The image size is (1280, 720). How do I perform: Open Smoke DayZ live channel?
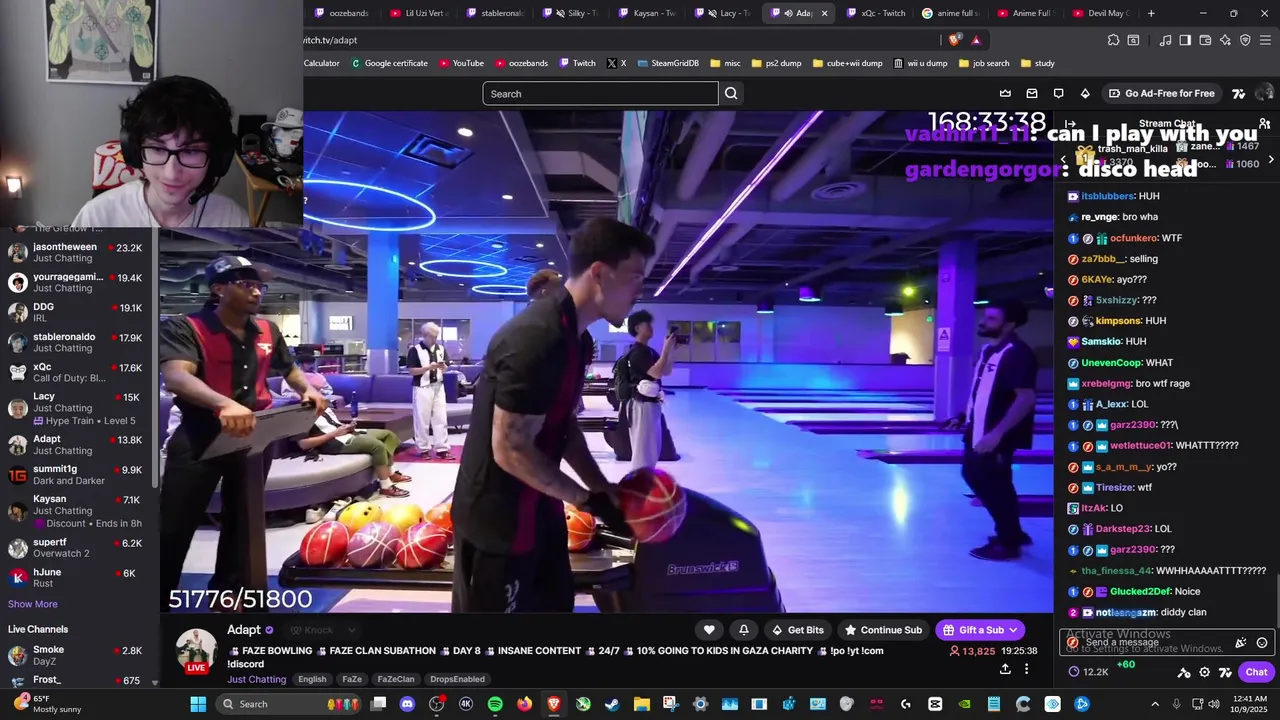pyautogui.click(x=76, y=655)
